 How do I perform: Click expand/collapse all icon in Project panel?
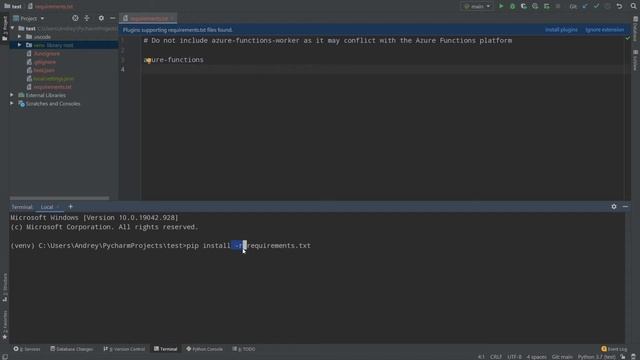point(87,18)
